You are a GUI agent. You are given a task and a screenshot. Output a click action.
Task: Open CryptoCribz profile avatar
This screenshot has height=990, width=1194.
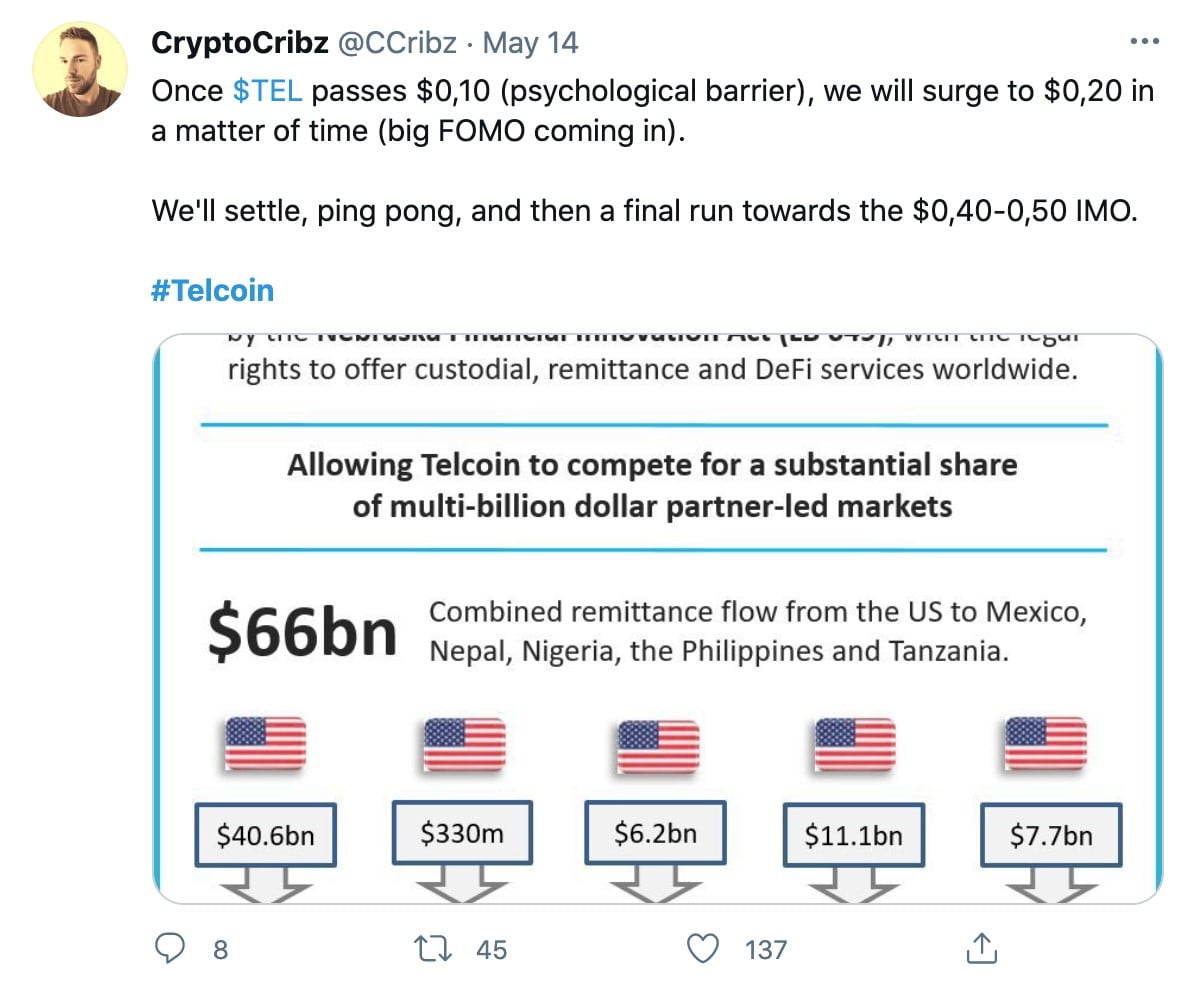[80, 69]
